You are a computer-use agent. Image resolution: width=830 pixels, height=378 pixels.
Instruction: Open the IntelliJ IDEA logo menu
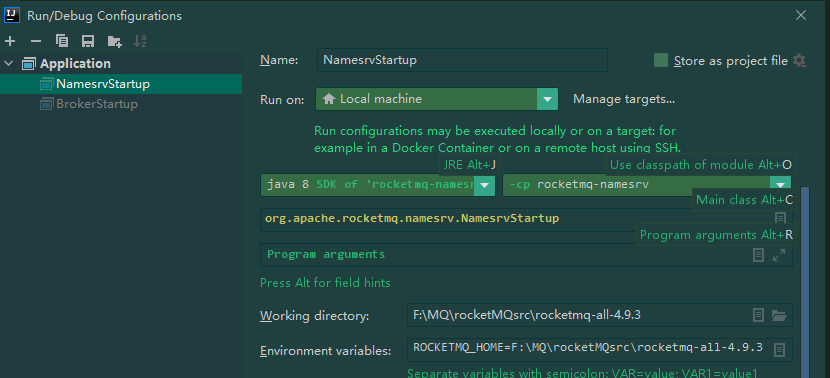click(12, 15)
